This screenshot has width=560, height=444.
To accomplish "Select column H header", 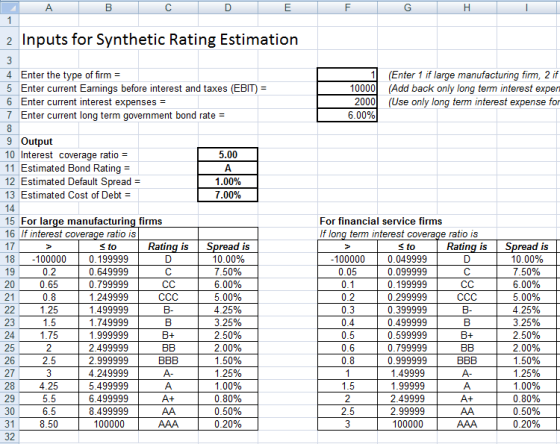I will [x=467, y=7].
